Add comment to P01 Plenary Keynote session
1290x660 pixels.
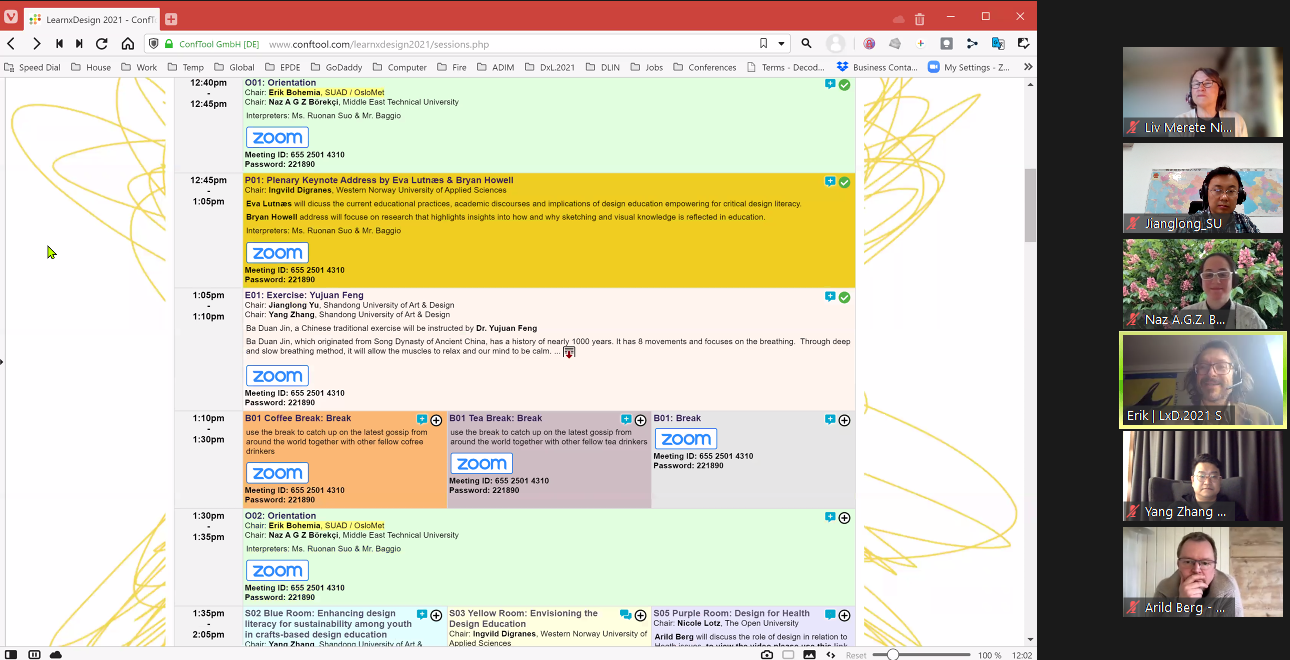point(830,182)
